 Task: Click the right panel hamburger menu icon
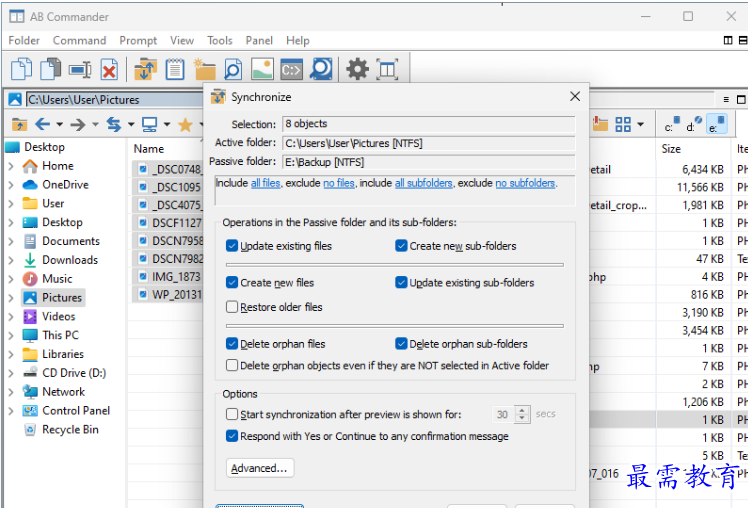pos(726,100)
